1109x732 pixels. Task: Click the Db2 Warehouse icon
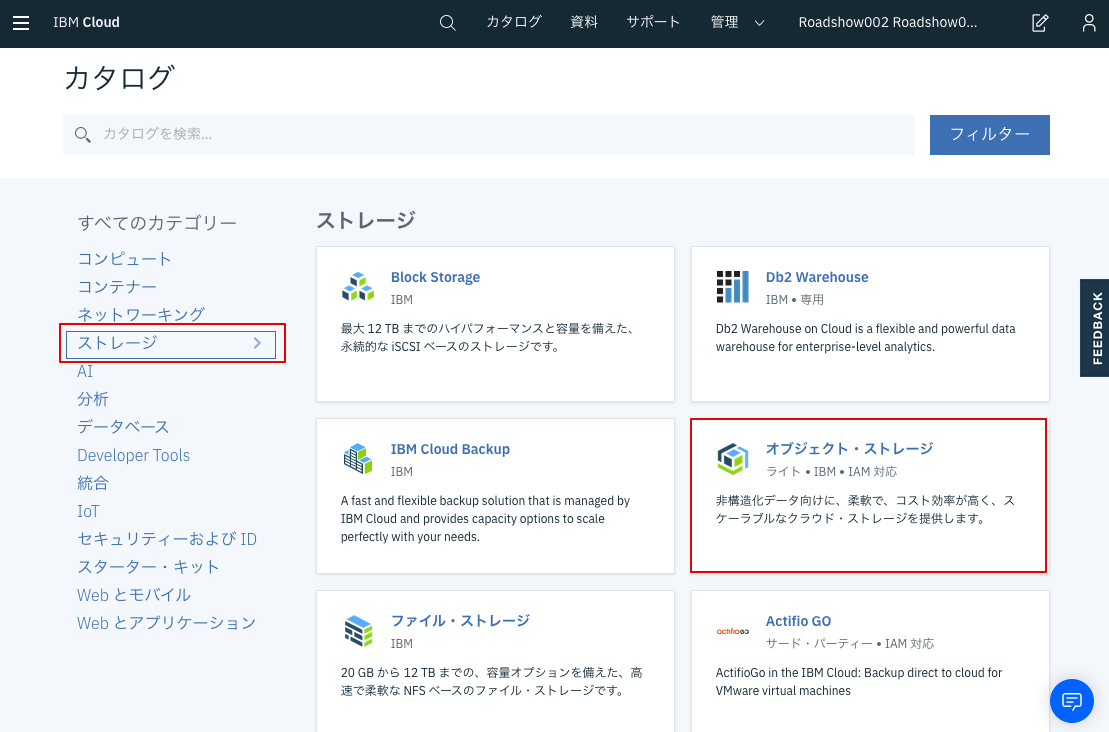732,286
